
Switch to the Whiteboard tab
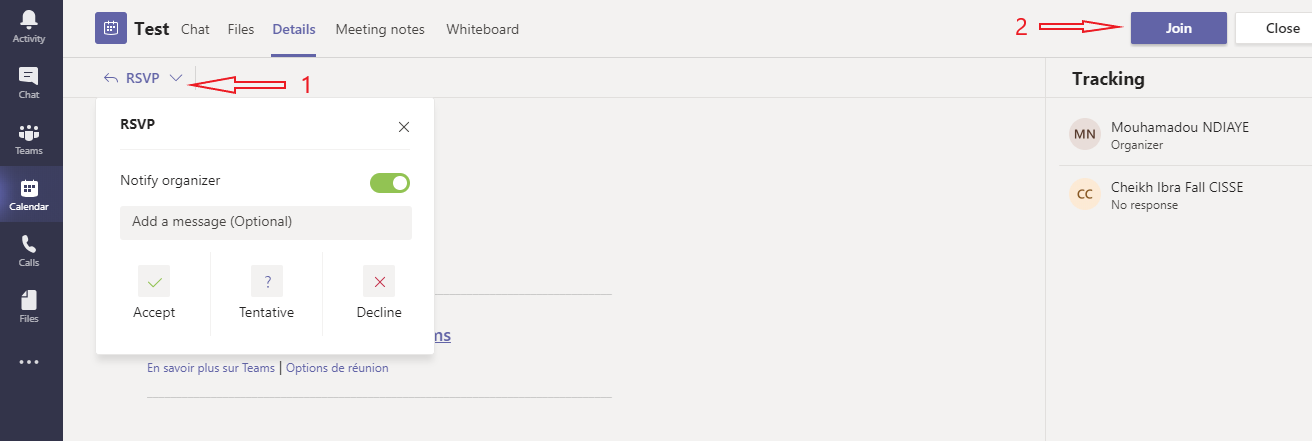(x=482, y=29)
